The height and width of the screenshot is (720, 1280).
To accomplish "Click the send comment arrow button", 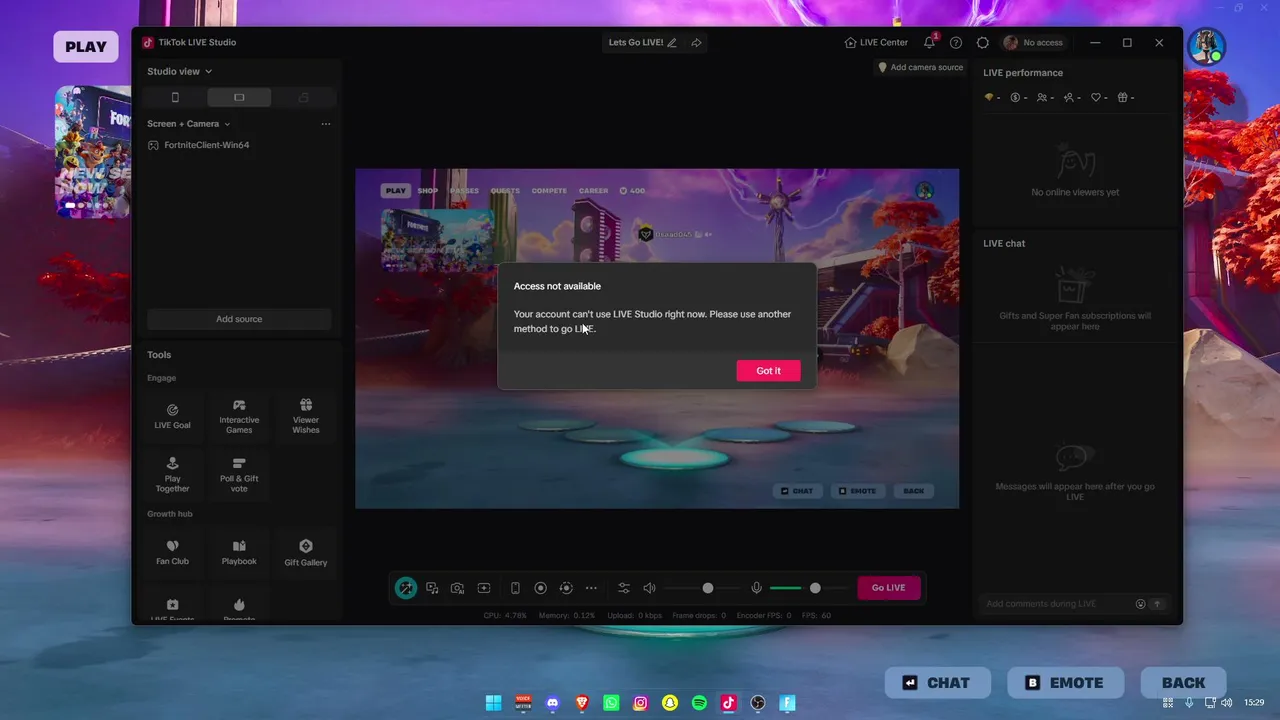I will [1158, 604].
